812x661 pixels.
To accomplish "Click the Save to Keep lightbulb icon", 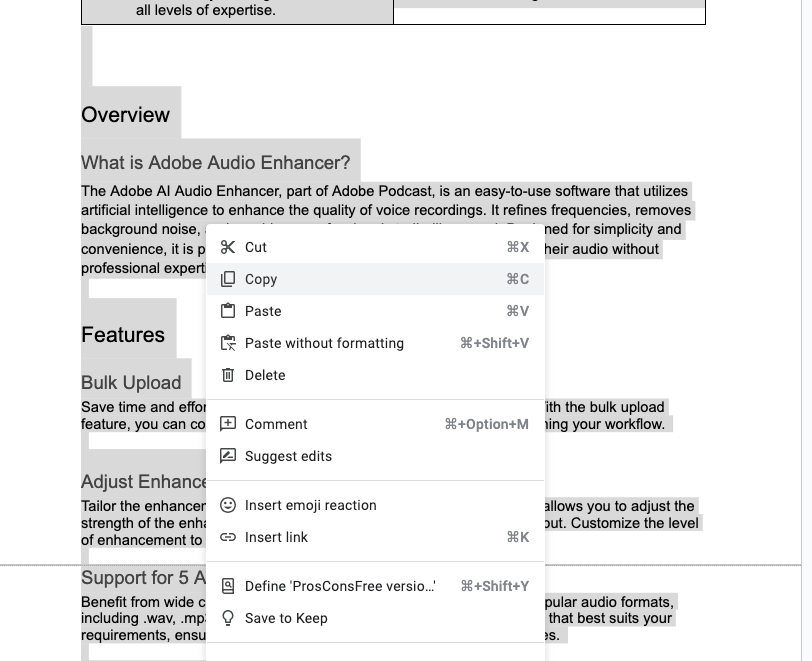I will click(228, 618).
